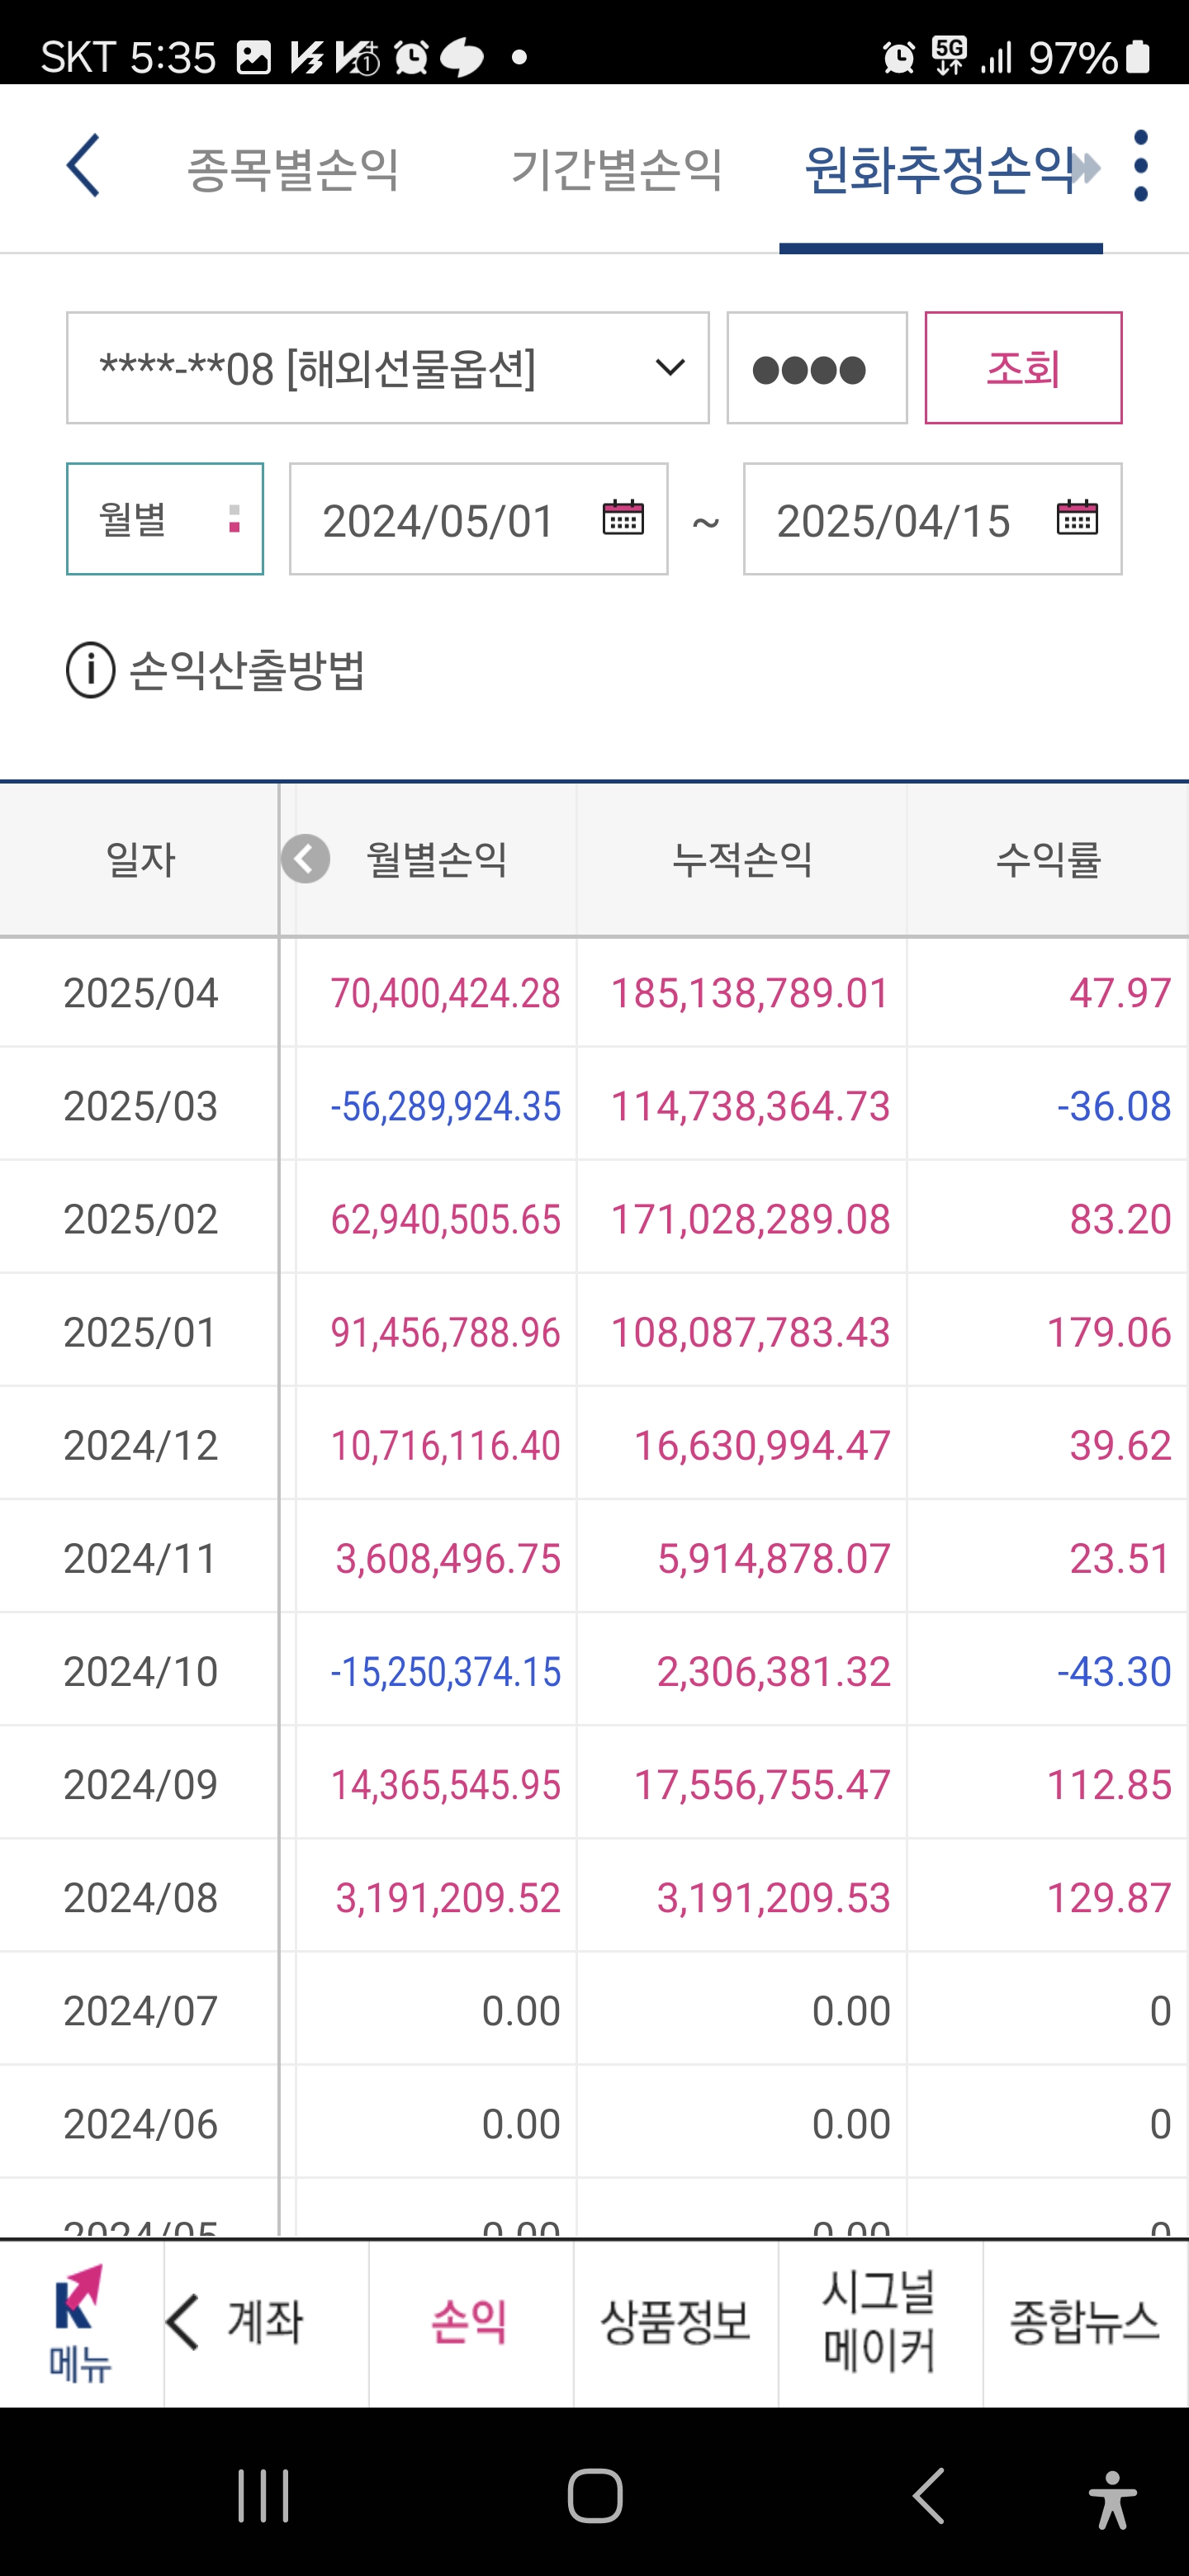Expand the 해외선물옵션 account dropdown
1189x2576 pixels.
388,368
